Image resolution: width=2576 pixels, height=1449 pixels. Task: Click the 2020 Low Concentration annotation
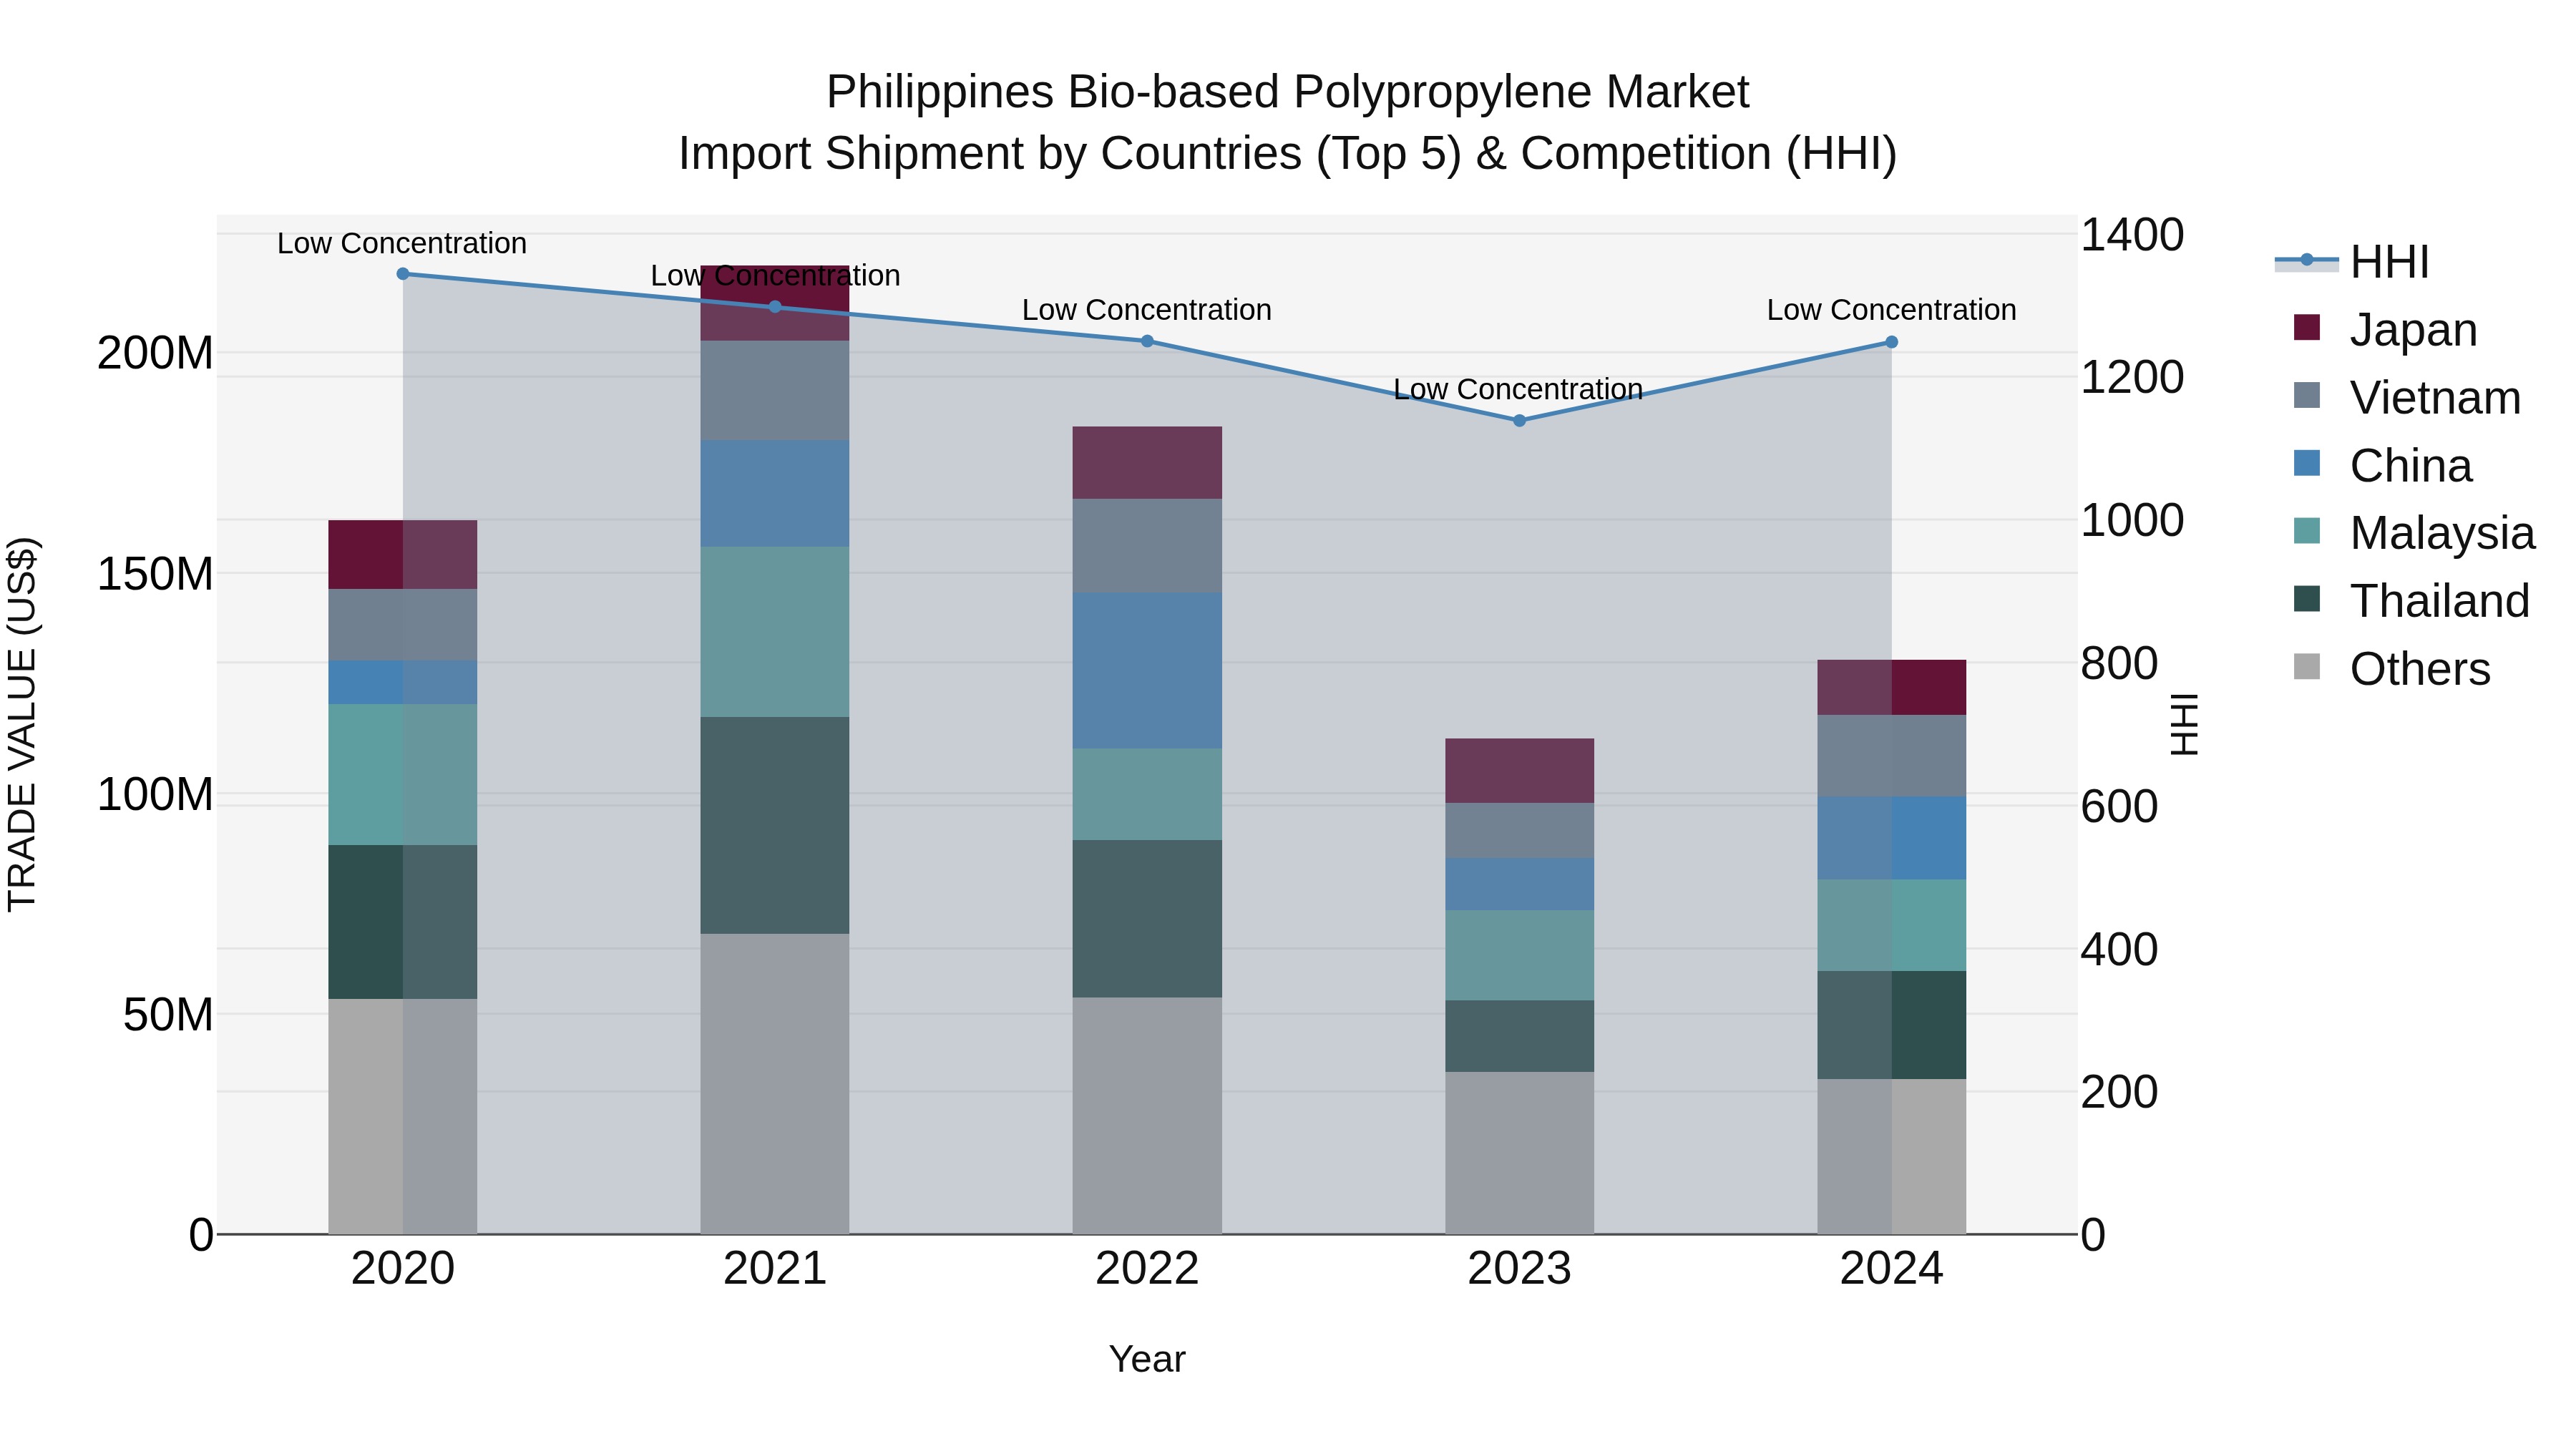(402, 243)
